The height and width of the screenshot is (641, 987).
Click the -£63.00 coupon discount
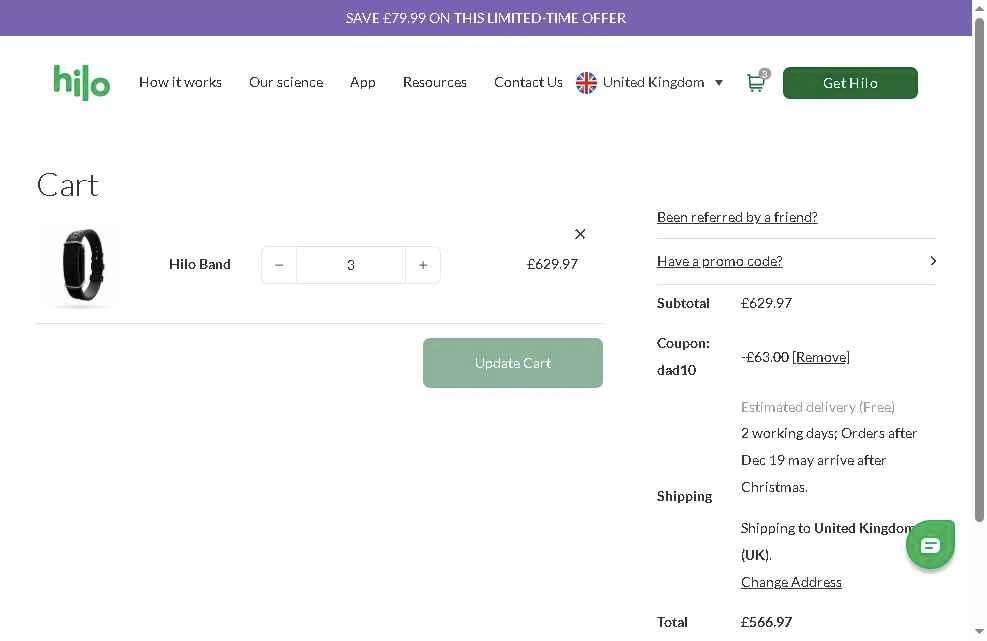point(765,357)
